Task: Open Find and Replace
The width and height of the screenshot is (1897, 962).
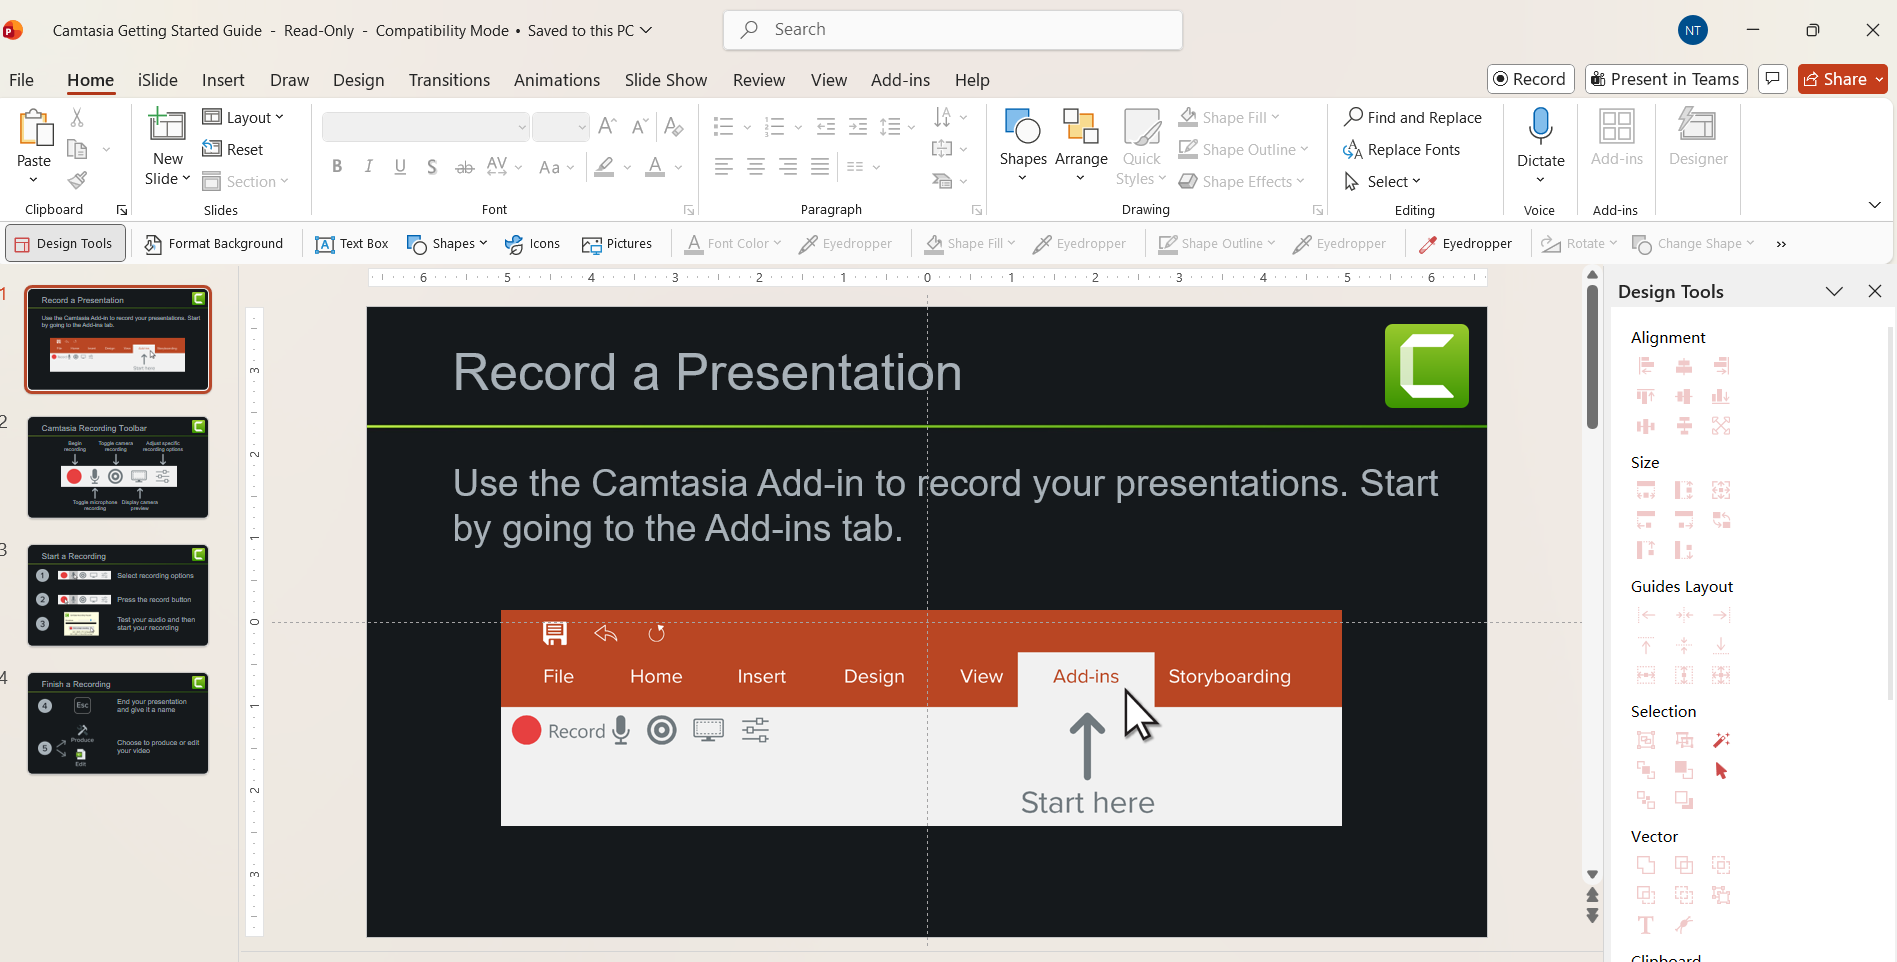Action: (1412, 118)
